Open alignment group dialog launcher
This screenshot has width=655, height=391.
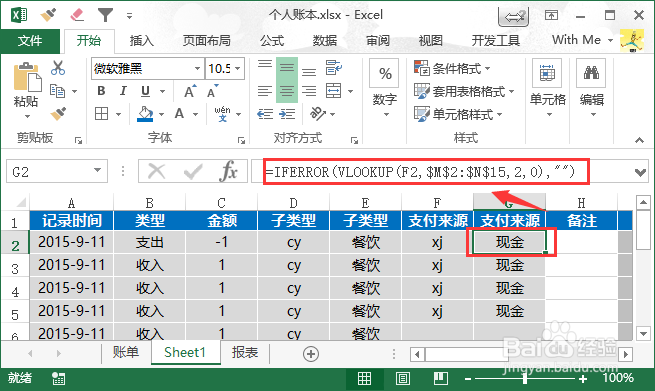[355, 141]
